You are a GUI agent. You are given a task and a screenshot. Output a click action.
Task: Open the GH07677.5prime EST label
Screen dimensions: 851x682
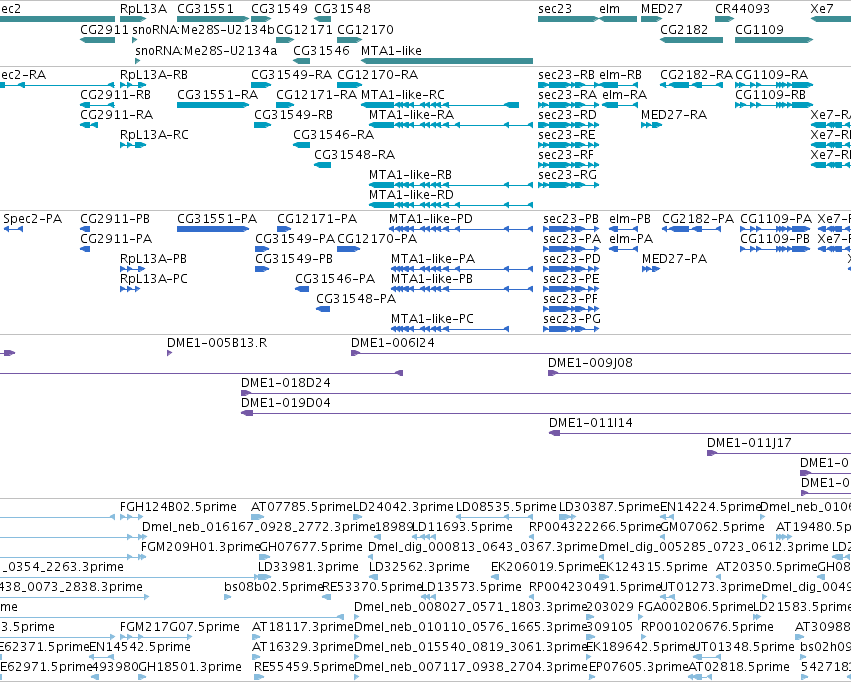[311, 546]
